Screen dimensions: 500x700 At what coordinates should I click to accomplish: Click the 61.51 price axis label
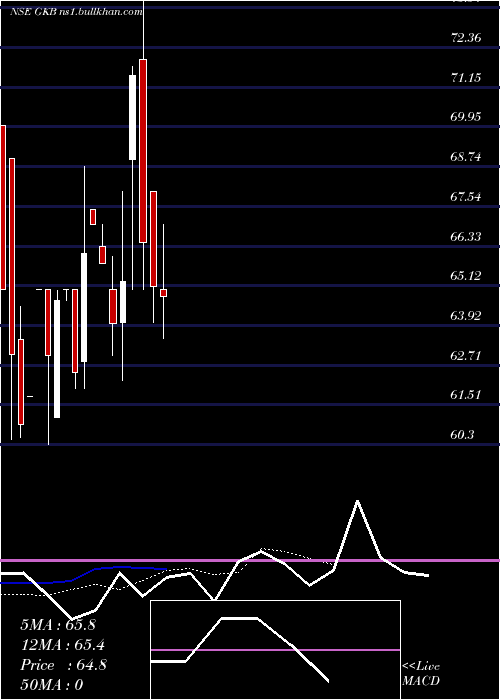(x=467, y=395)
